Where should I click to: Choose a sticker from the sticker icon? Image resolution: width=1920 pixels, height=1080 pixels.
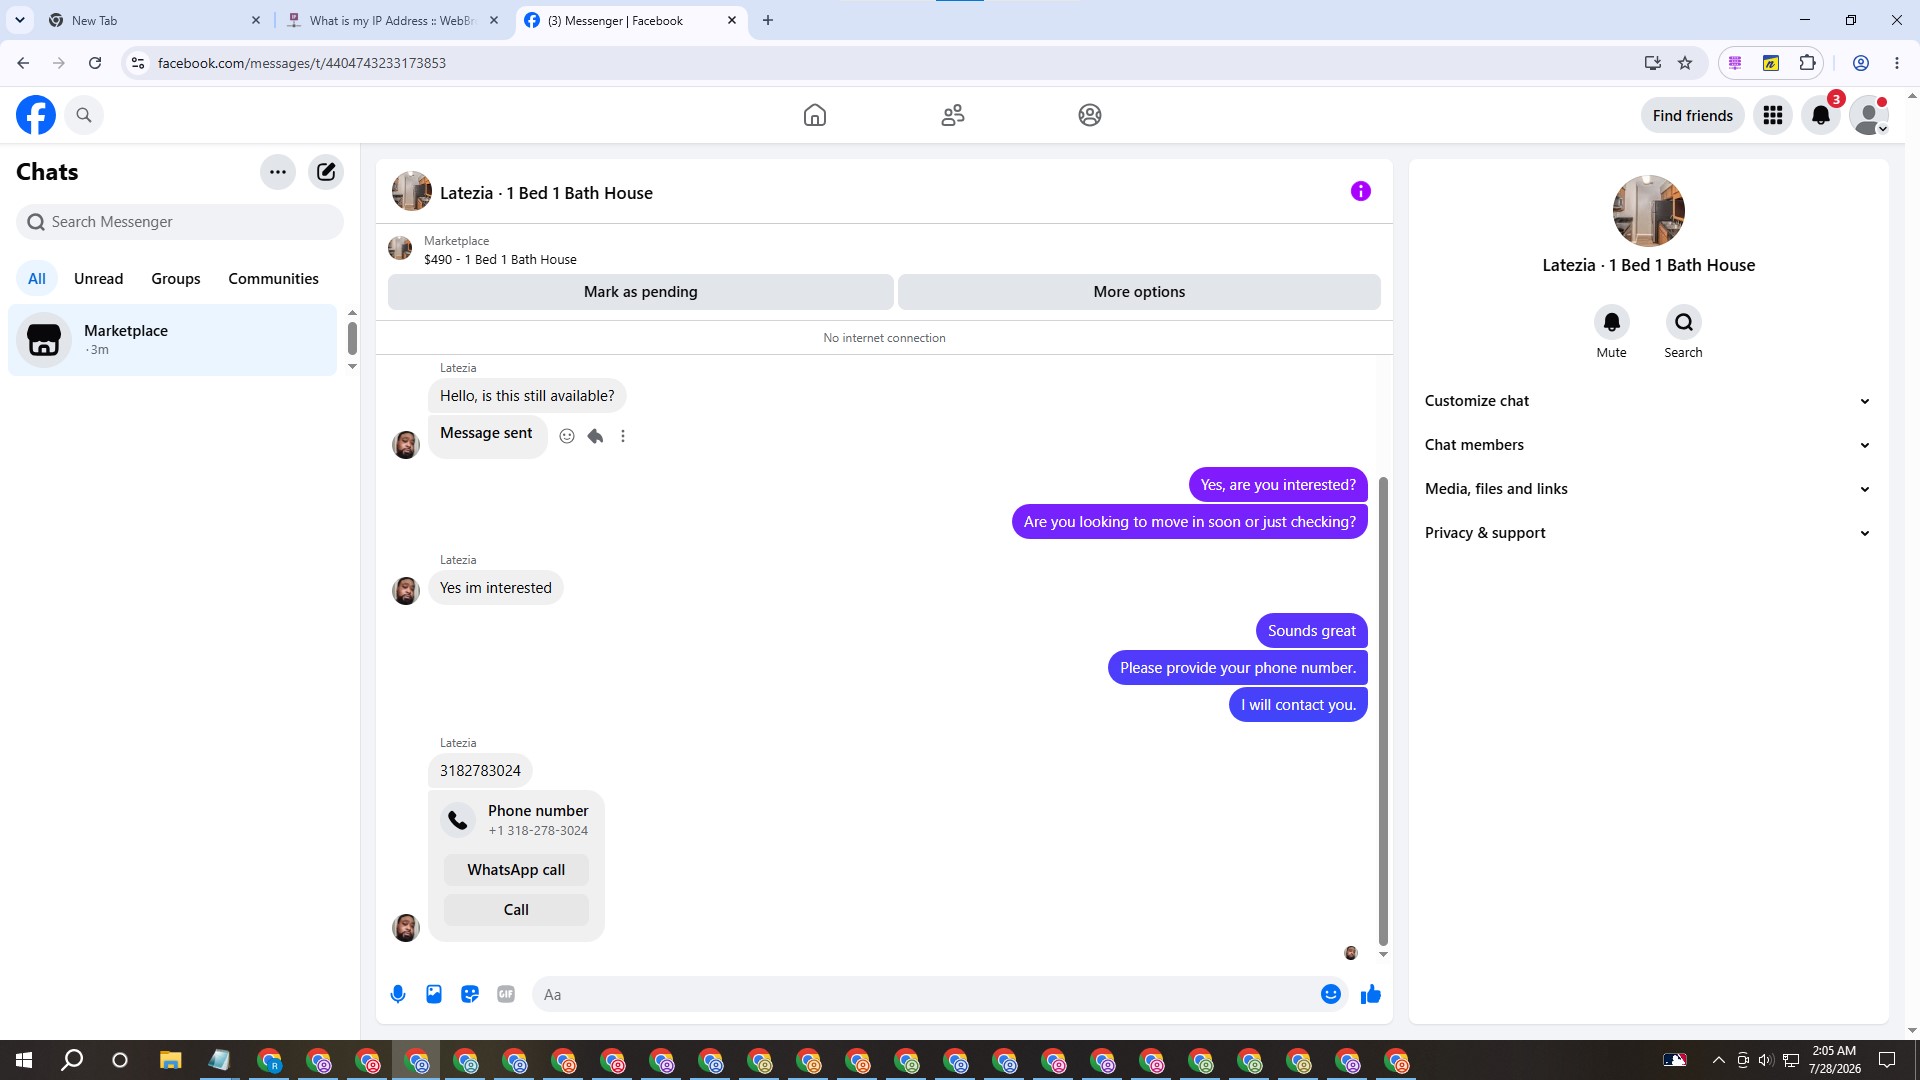(470, 994)
